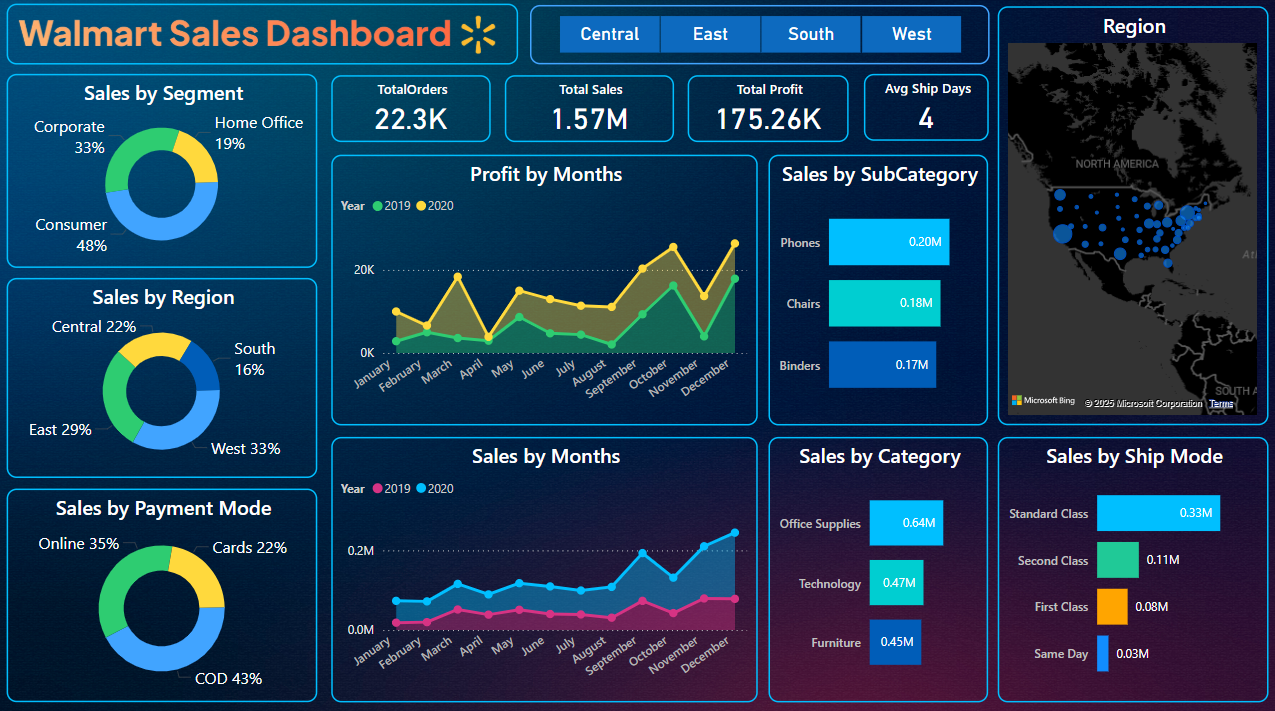Click the Online 35% label
The image size is (1275, 711).
79,544
